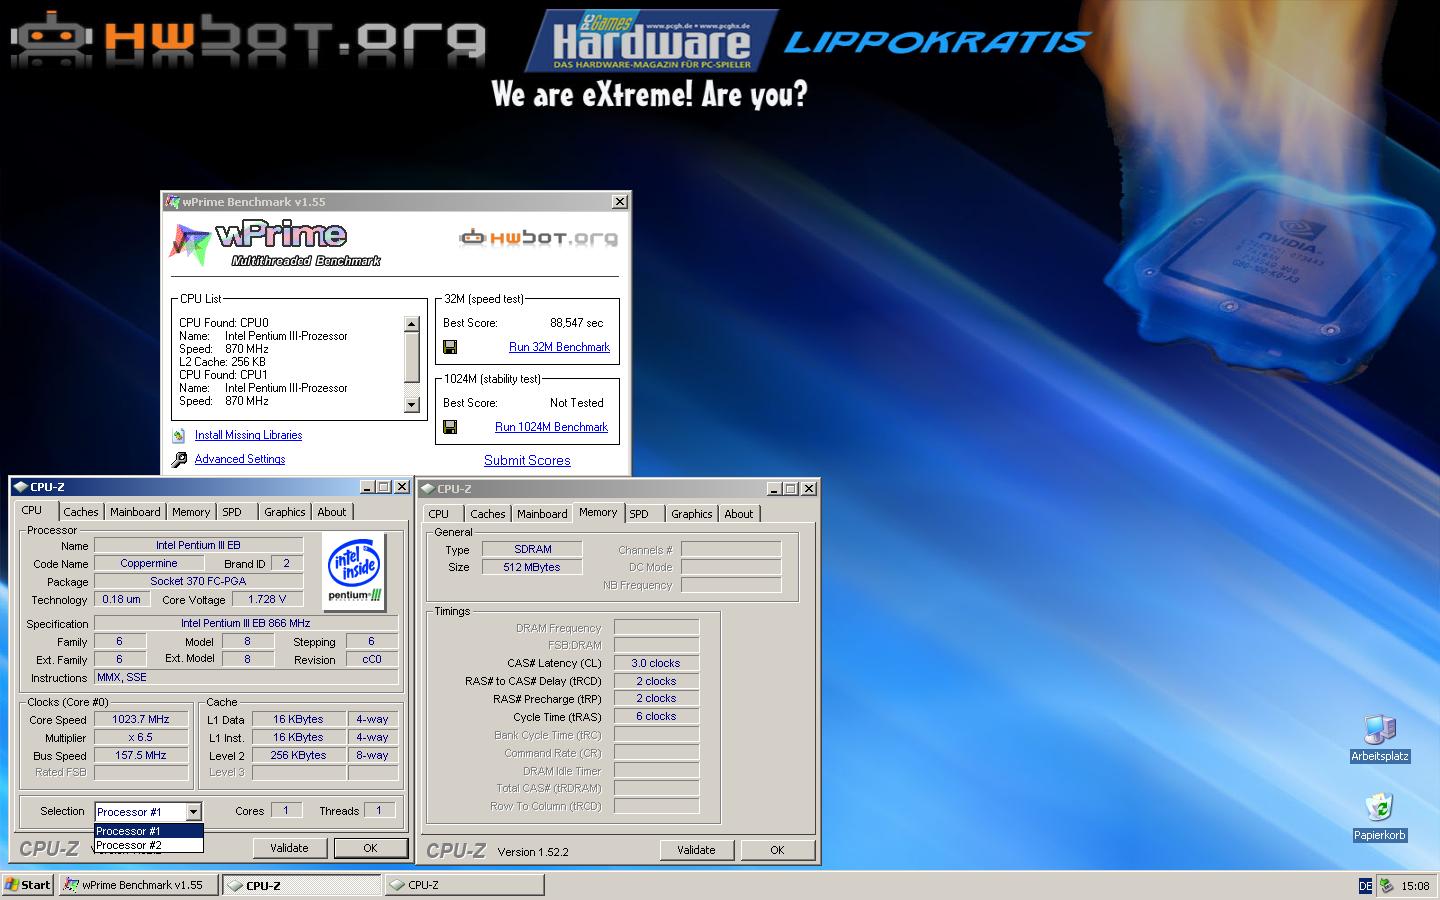This screenshot has height=900, width=1440.
Task: Click Validate in right CPU-Z window
Action: click(696, 850)
